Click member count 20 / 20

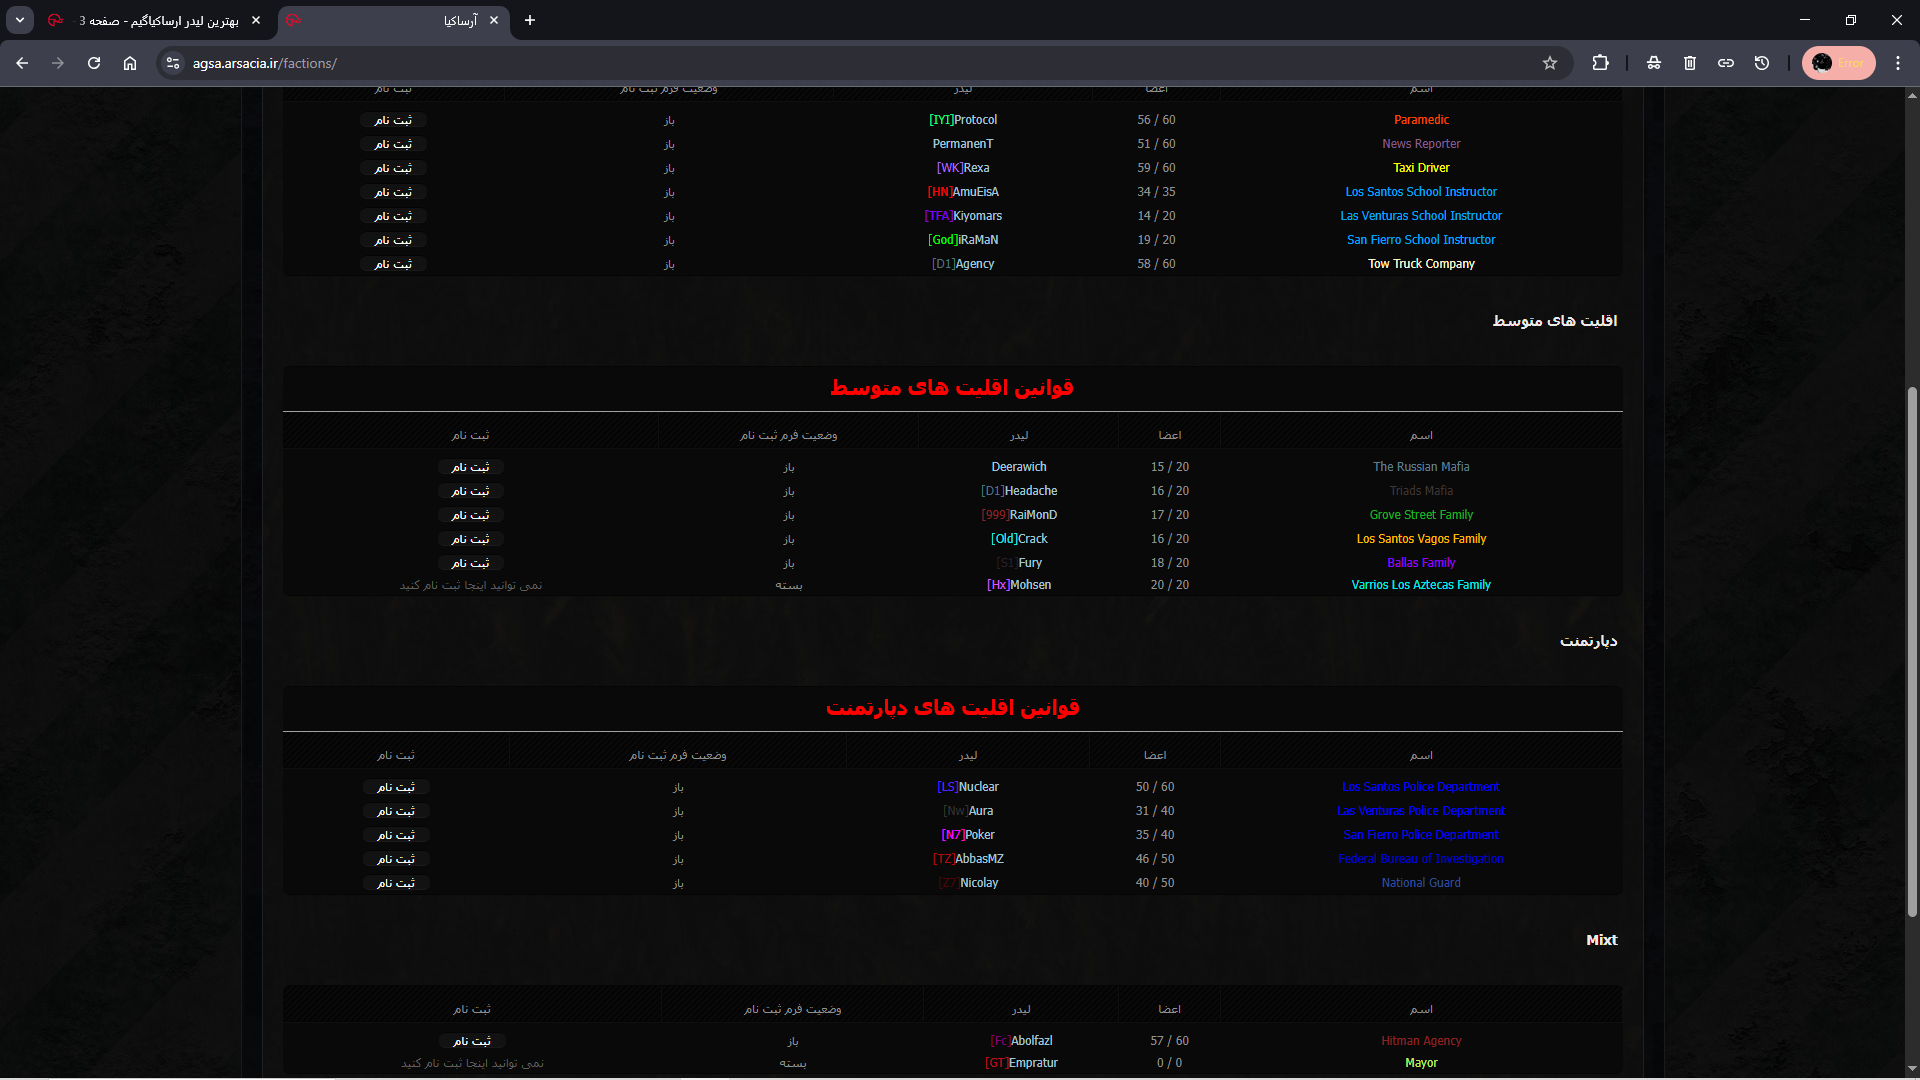click(x=1169, y=585)
